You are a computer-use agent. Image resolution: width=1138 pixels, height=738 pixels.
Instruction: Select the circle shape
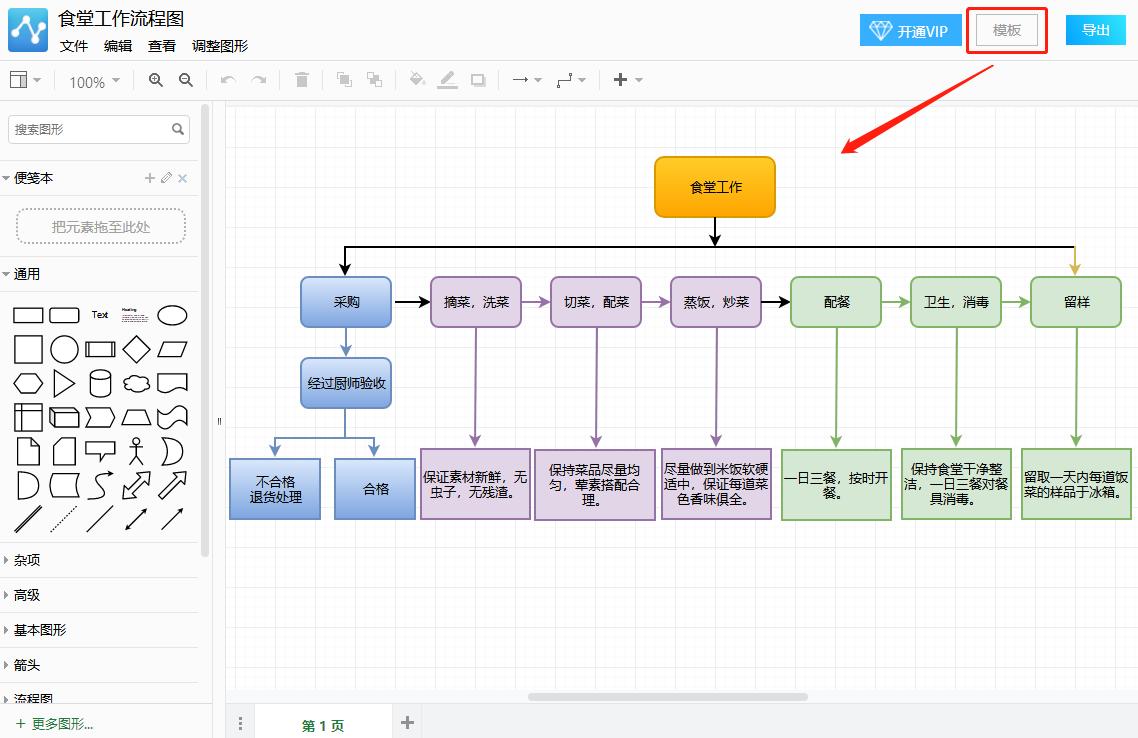64,349
